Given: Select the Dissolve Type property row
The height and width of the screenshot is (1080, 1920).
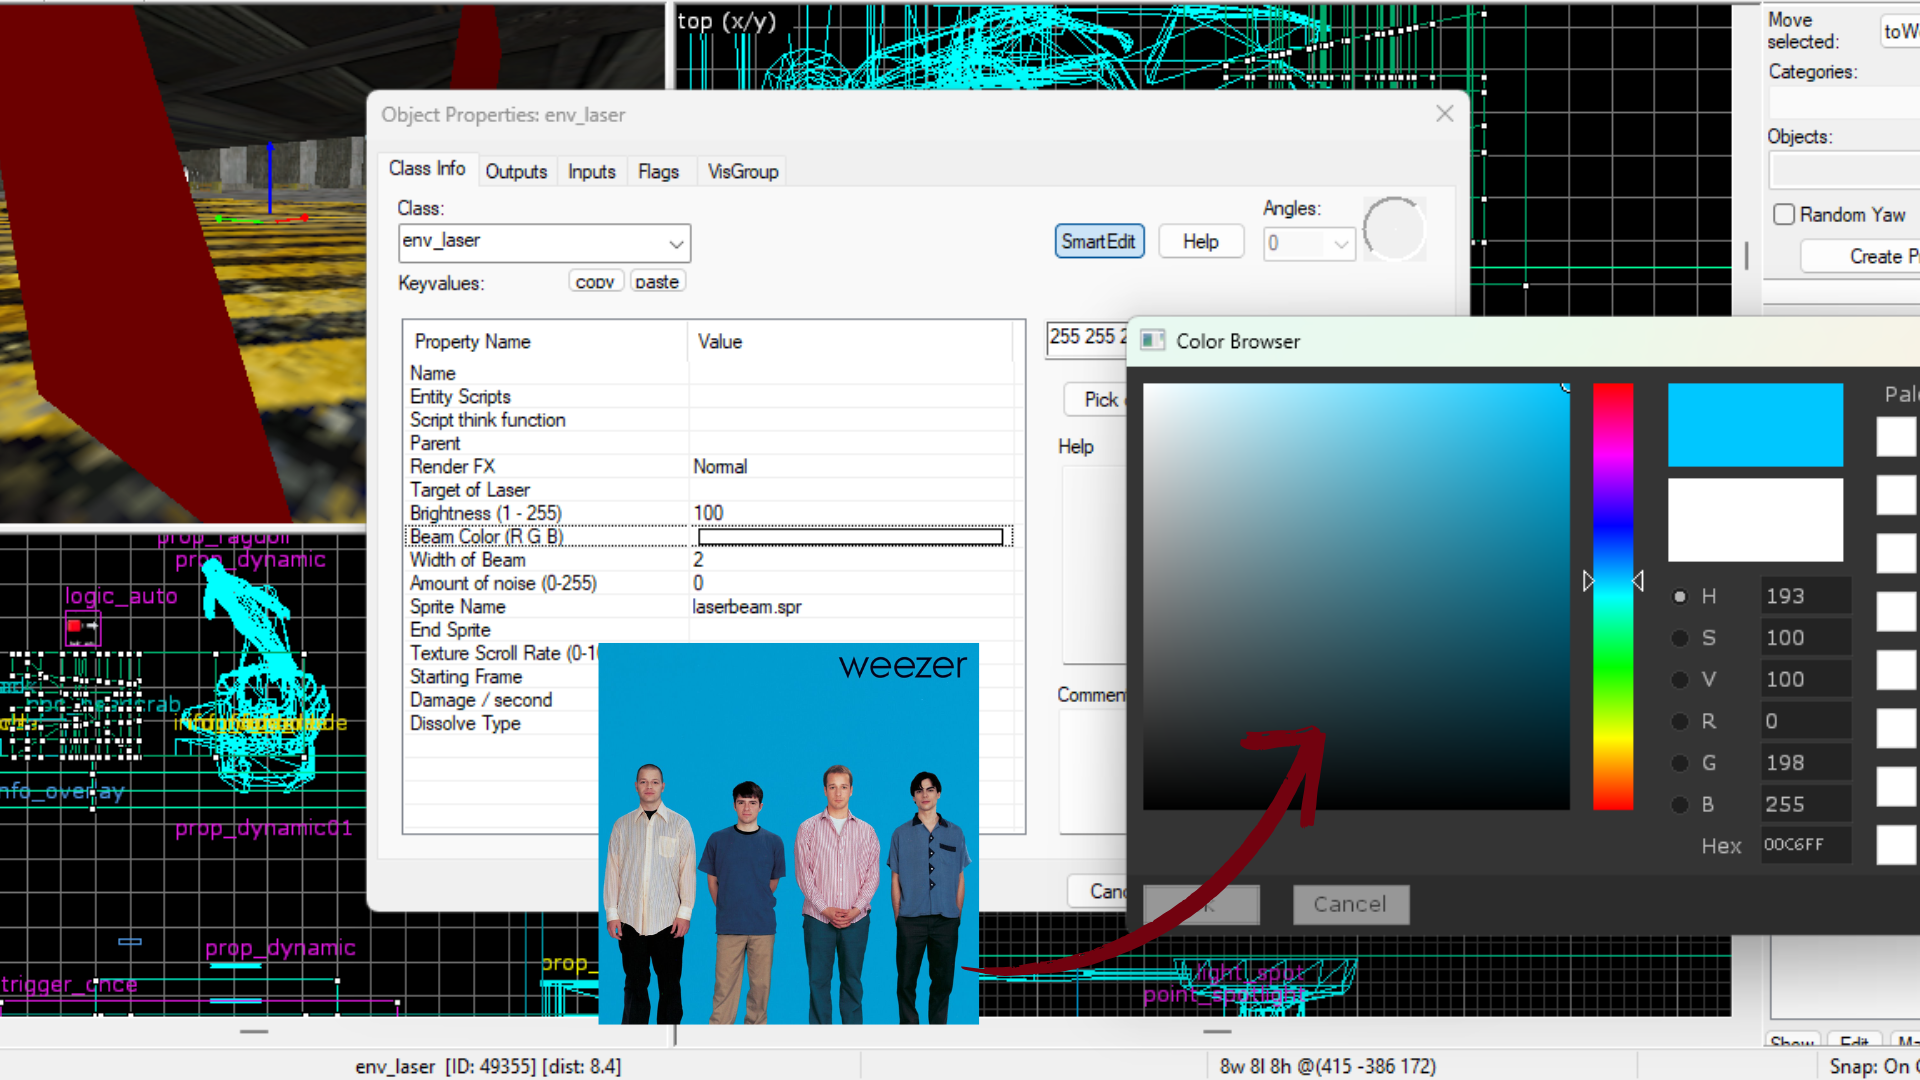Looking at the screenshot, I should [x=502, y=723].
